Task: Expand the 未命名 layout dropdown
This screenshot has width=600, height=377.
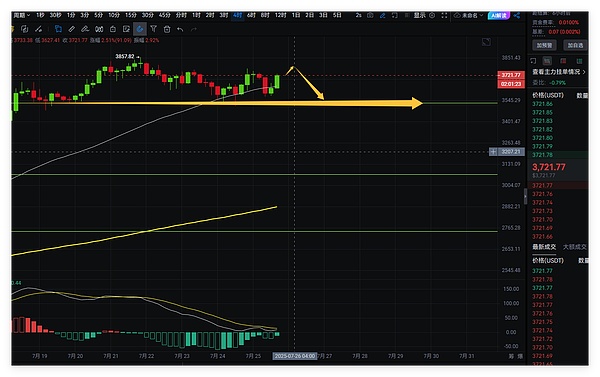Action: 469,15
